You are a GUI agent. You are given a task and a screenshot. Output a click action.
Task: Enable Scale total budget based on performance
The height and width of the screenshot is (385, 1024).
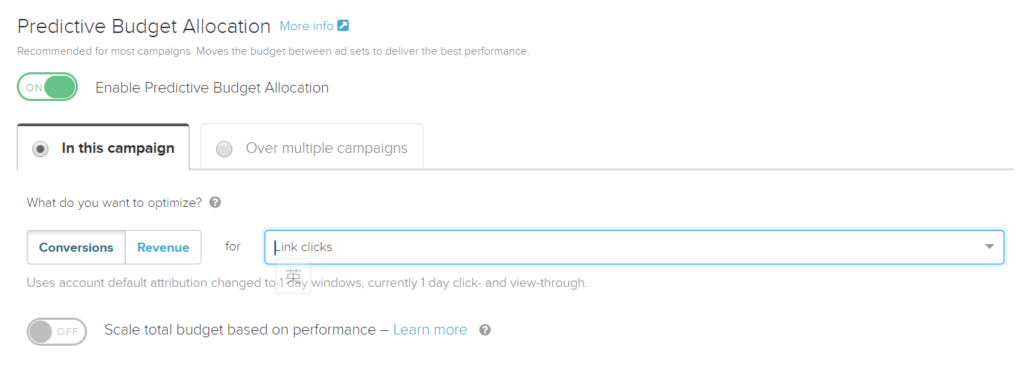click(57, 331)
